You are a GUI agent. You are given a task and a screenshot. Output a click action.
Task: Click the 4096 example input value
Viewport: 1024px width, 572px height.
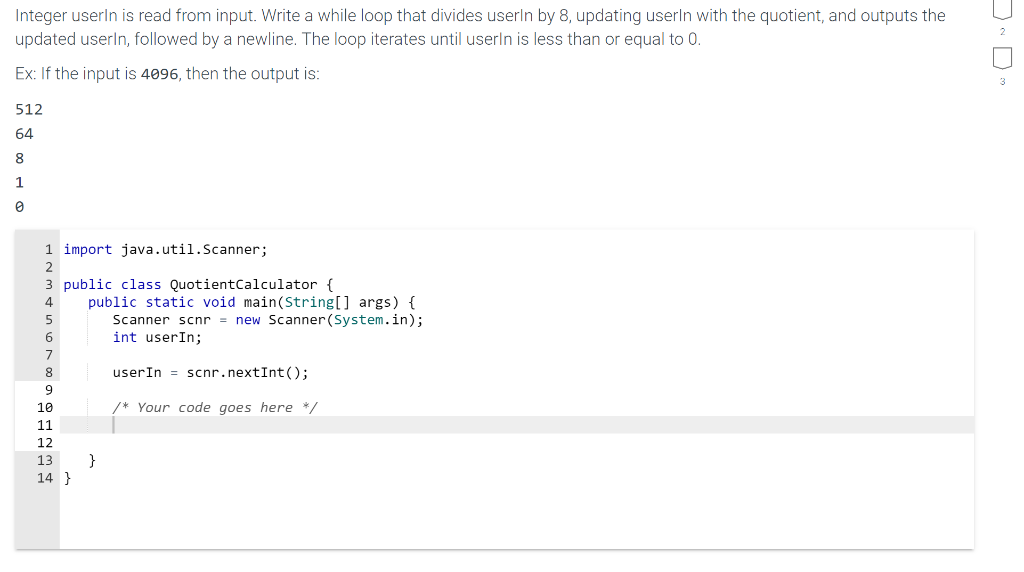pyautogui.click(x=159, y=74)
